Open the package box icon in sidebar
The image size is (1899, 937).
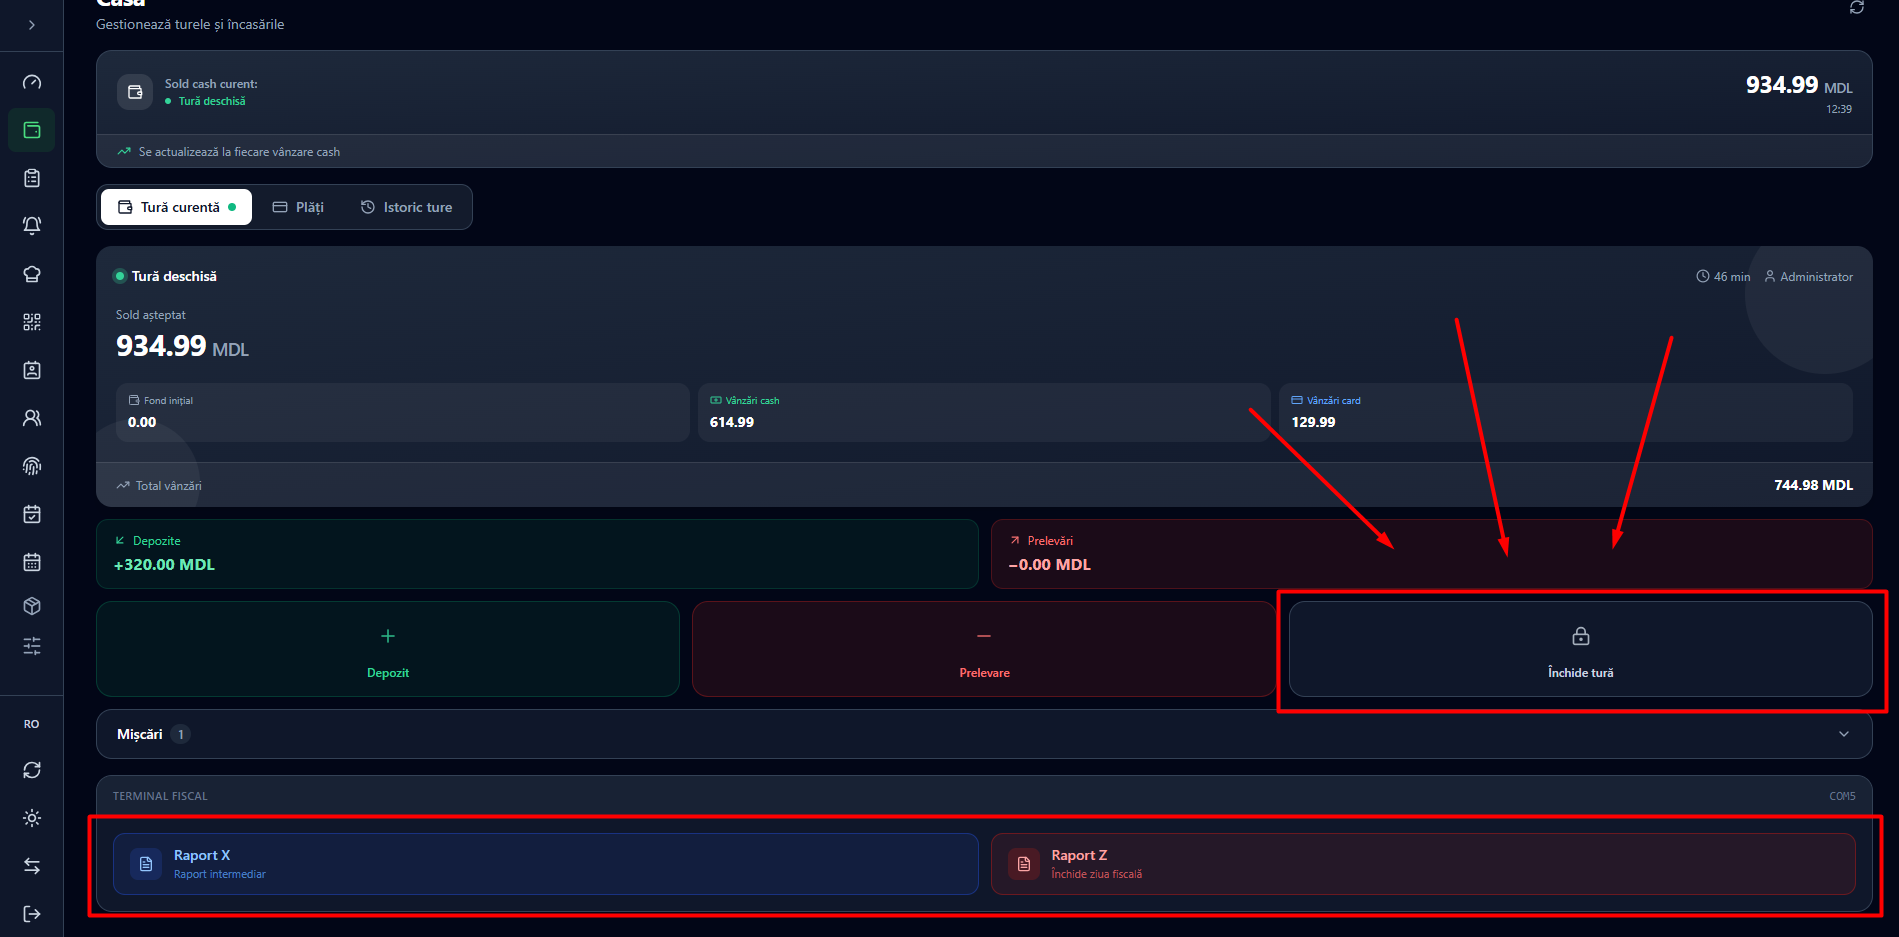(32, 606)
